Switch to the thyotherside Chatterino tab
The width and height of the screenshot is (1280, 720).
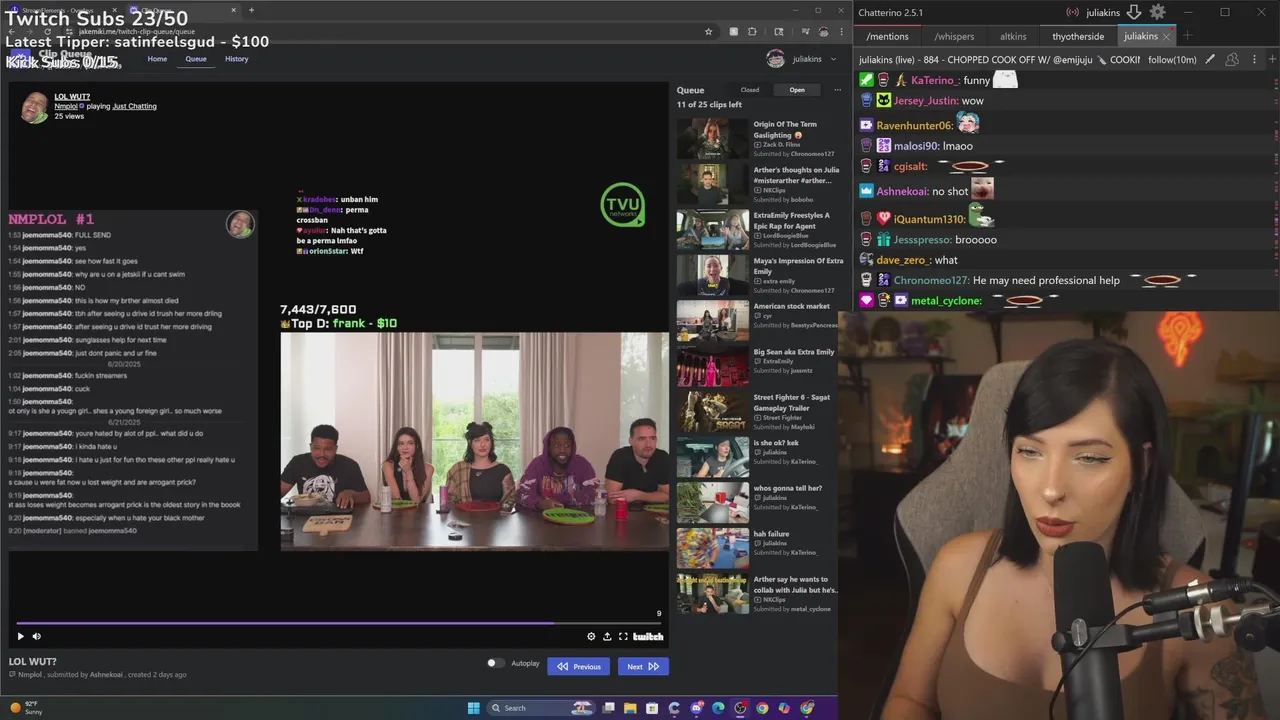(x=1078, y=36)
